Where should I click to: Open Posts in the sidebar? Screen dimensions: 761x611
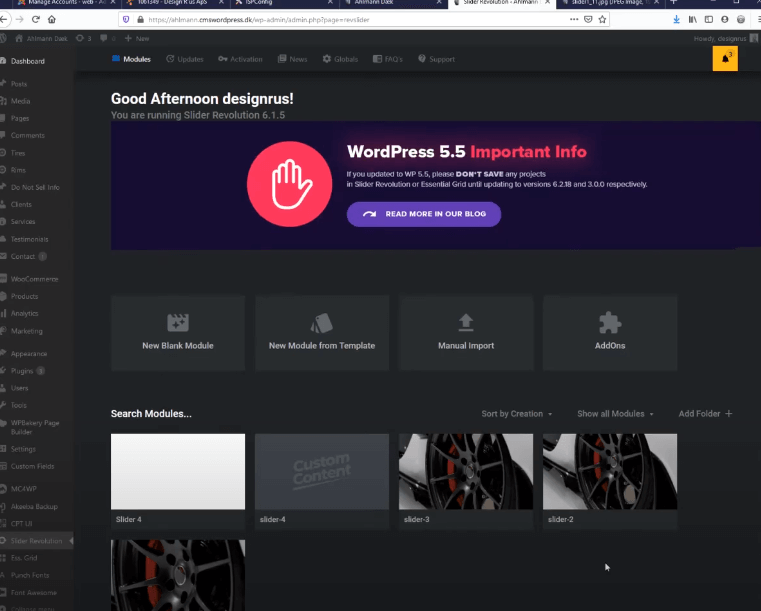click(19, 84)
